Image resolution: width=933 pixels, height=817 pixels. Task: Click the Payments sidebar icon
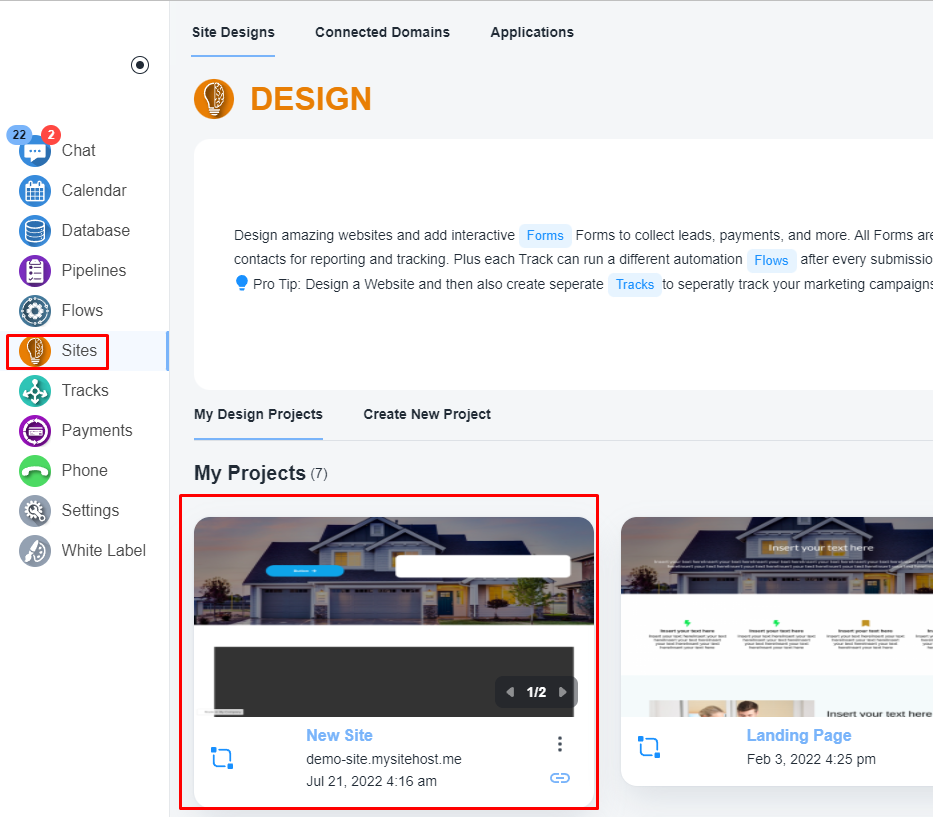pos(35,431)
